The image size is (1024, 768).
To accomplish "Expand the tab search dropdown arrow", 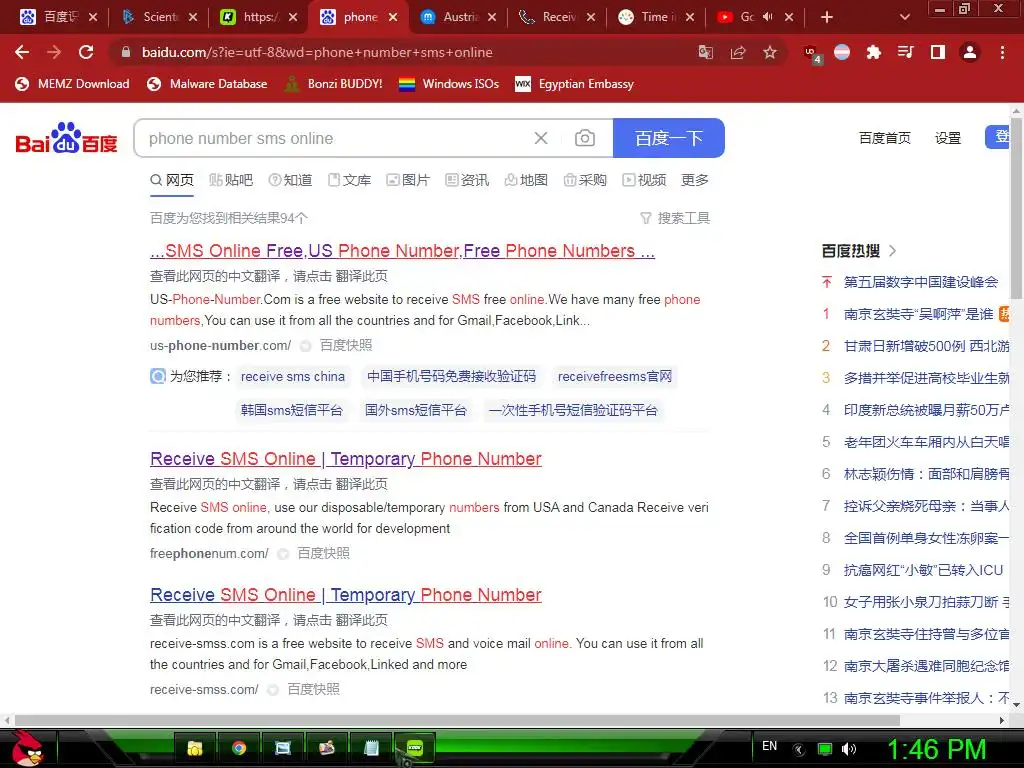I will (904, 17).
